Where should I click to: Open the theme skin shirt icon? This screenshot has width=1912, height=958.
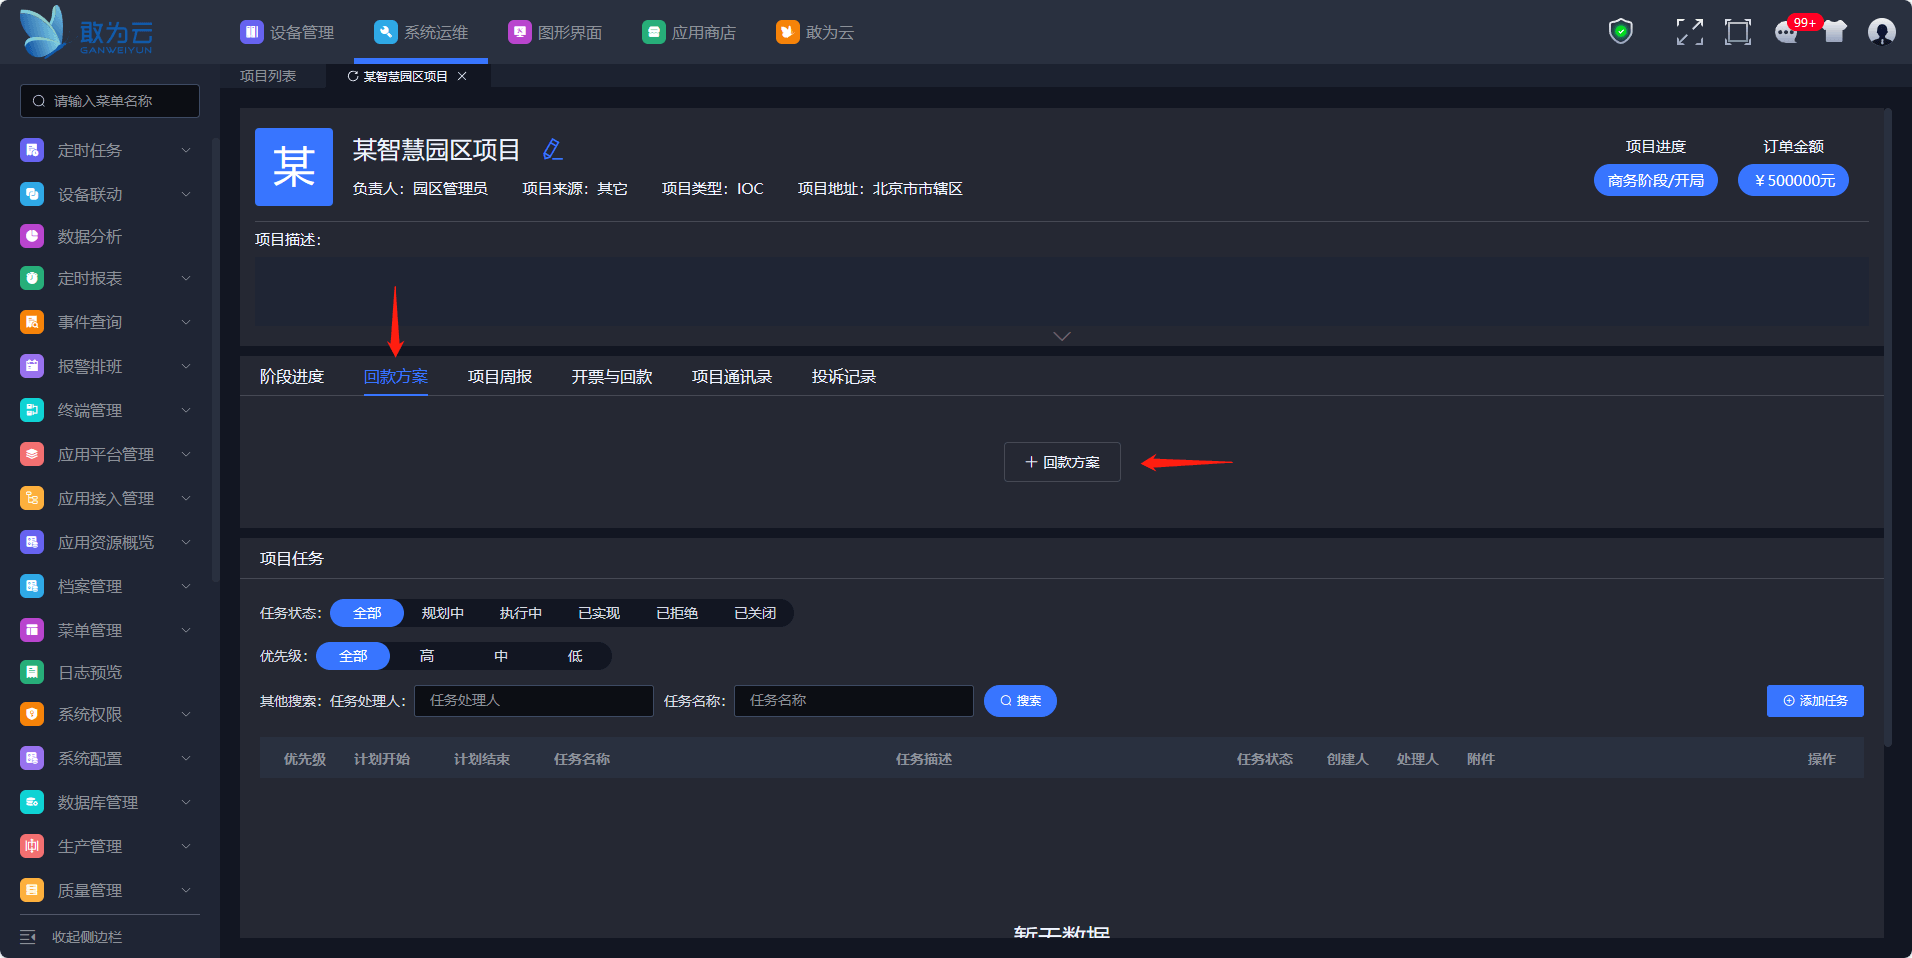pos(1834,32)
